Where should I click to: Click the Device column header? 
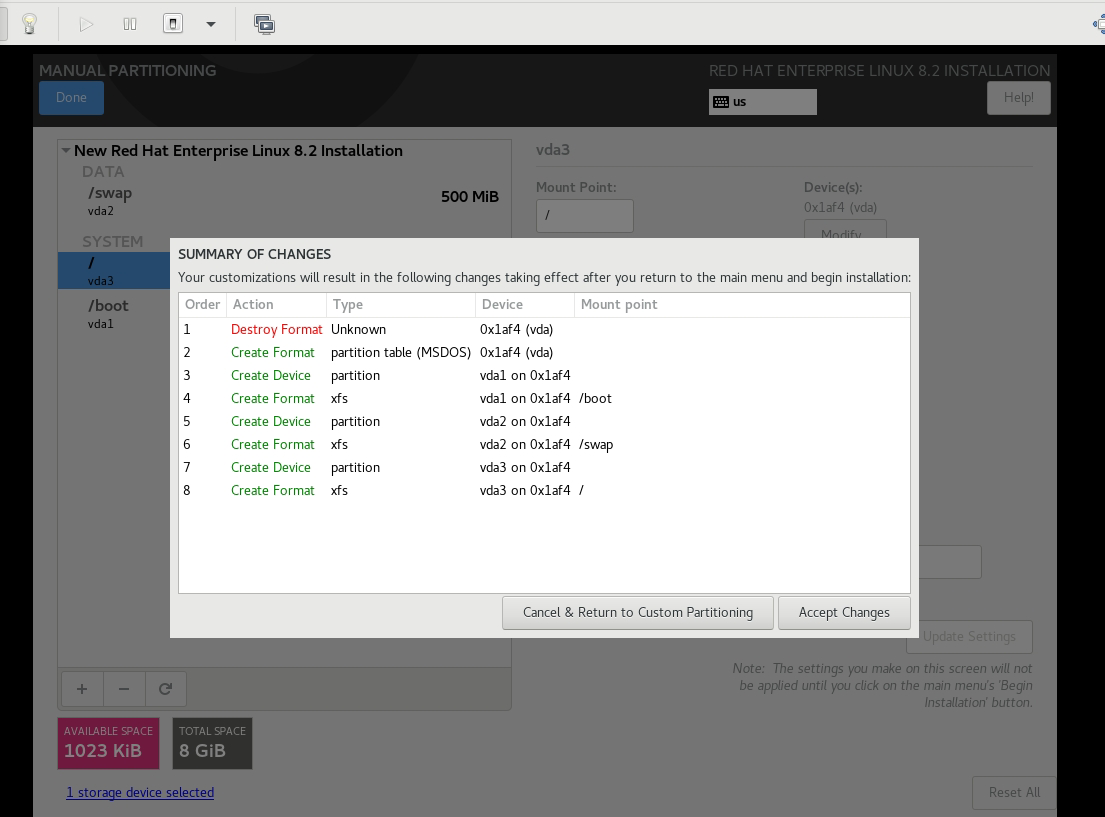coord(525,305)
